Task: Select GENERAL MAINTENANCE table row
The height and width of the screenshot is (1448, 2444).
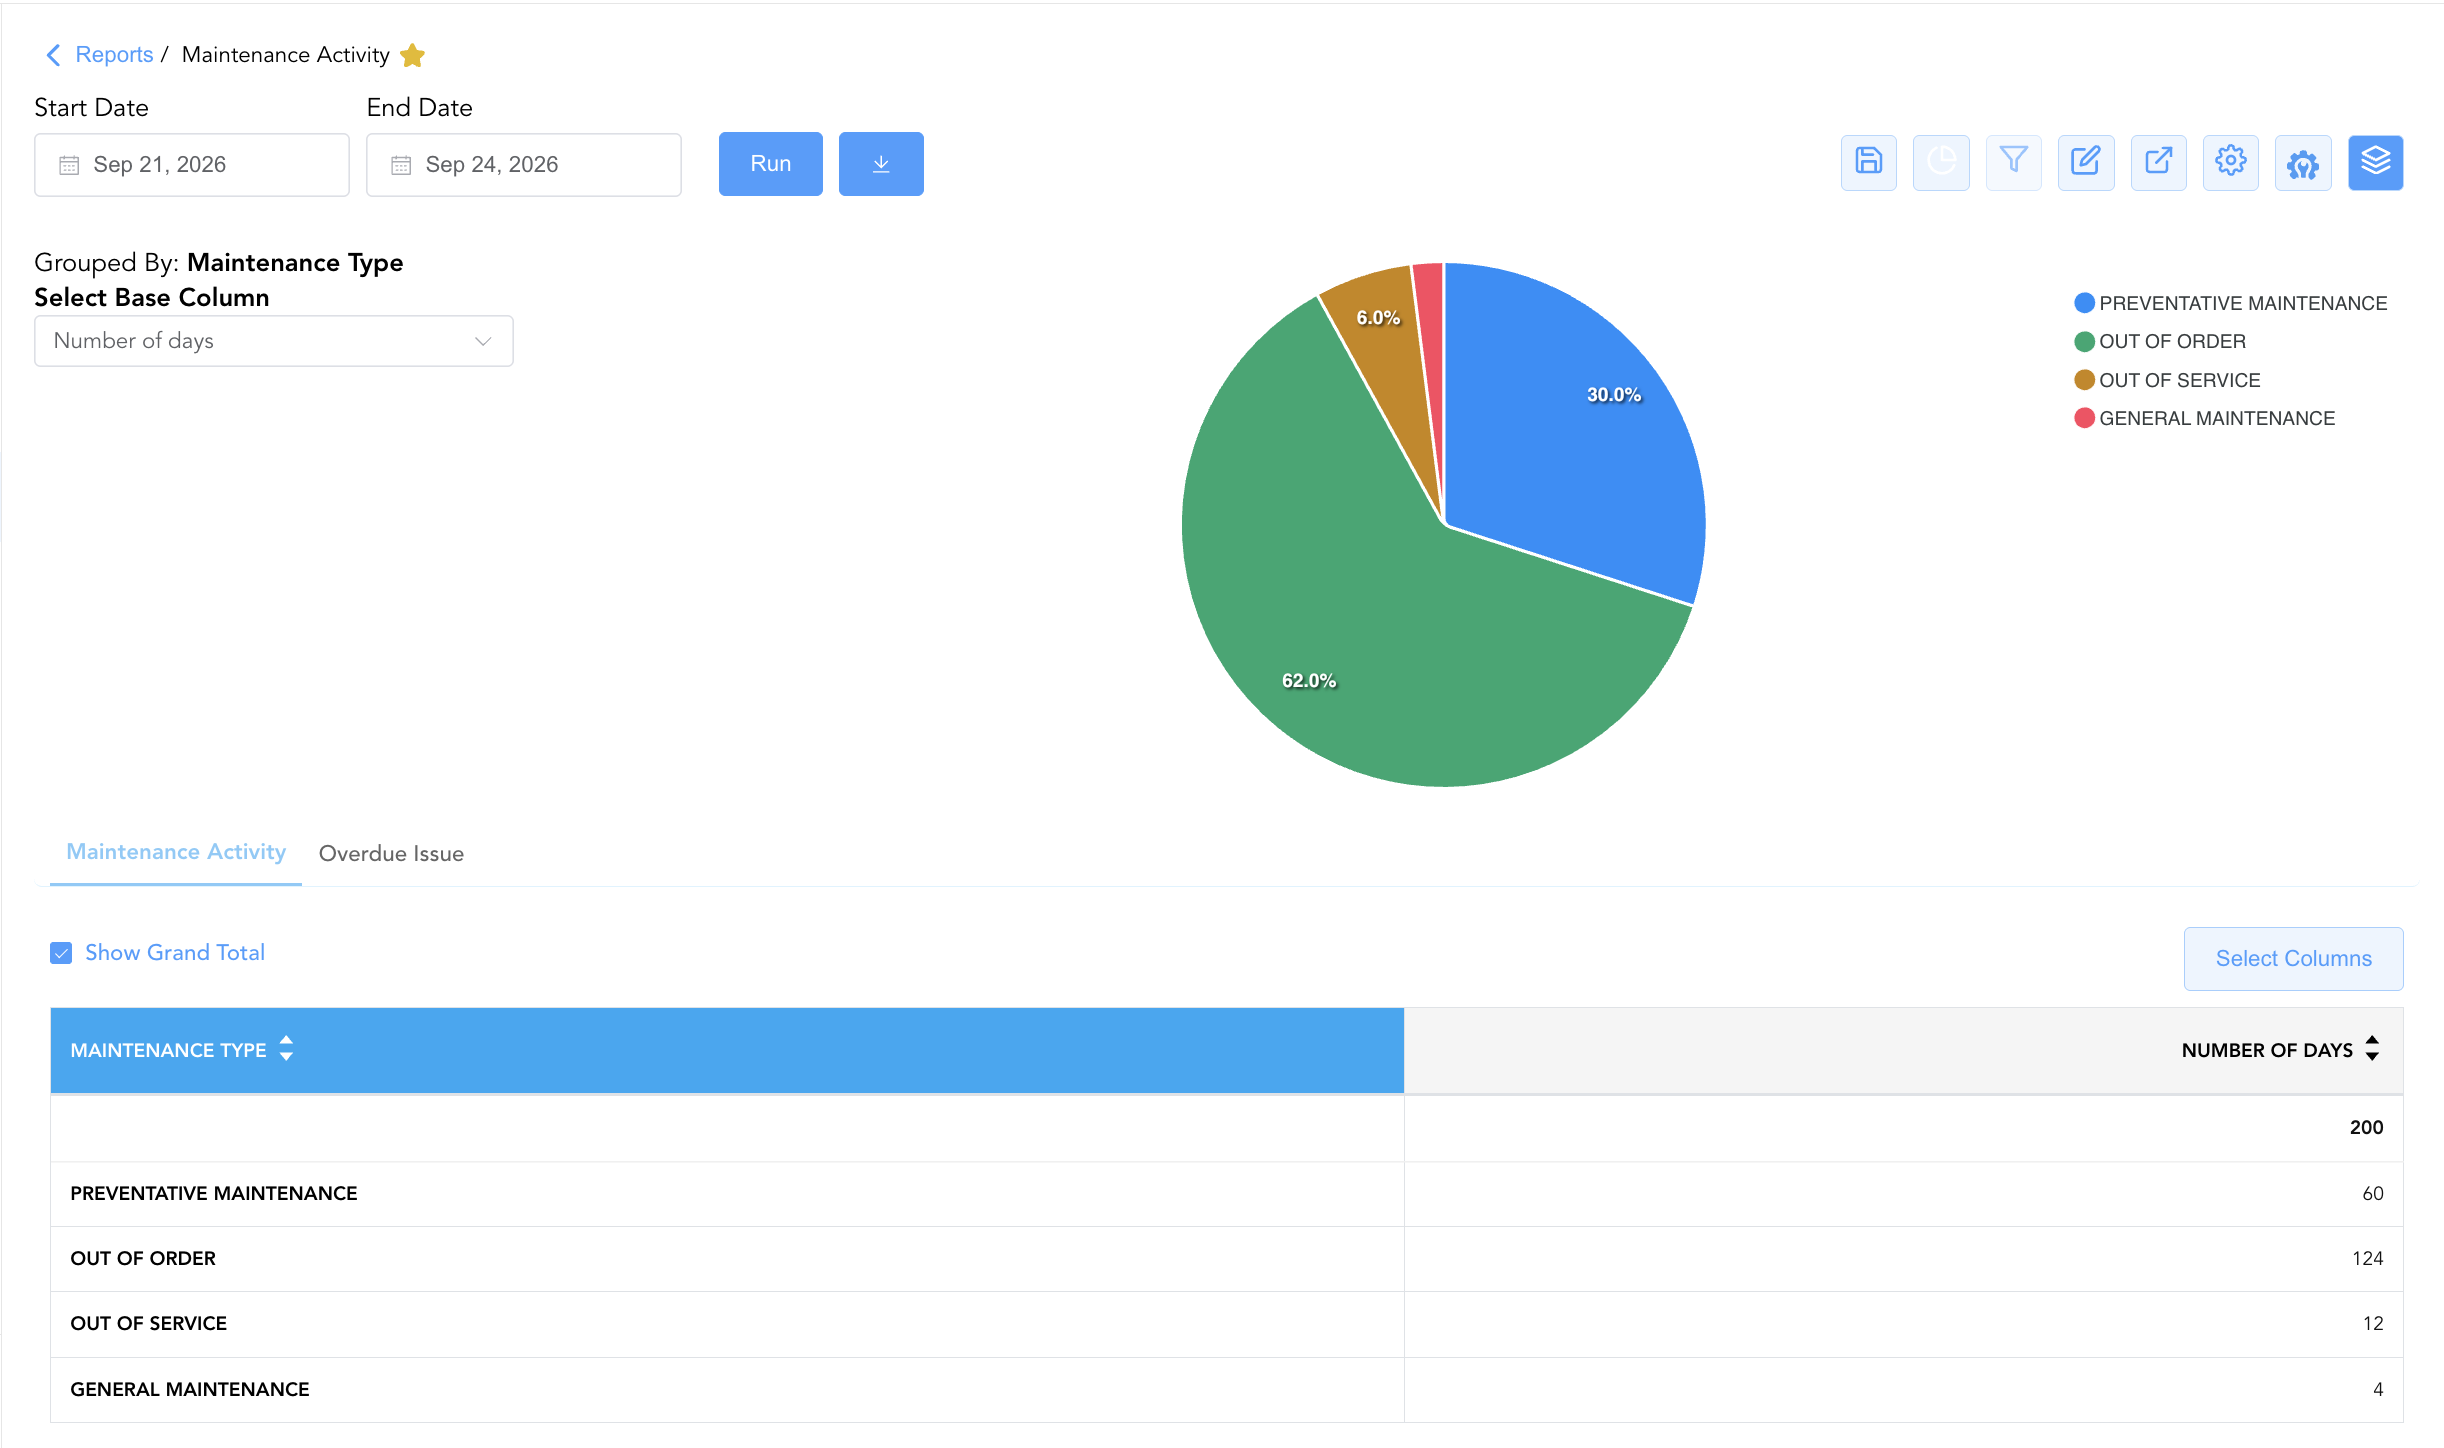Action: click(1227, 1390)
